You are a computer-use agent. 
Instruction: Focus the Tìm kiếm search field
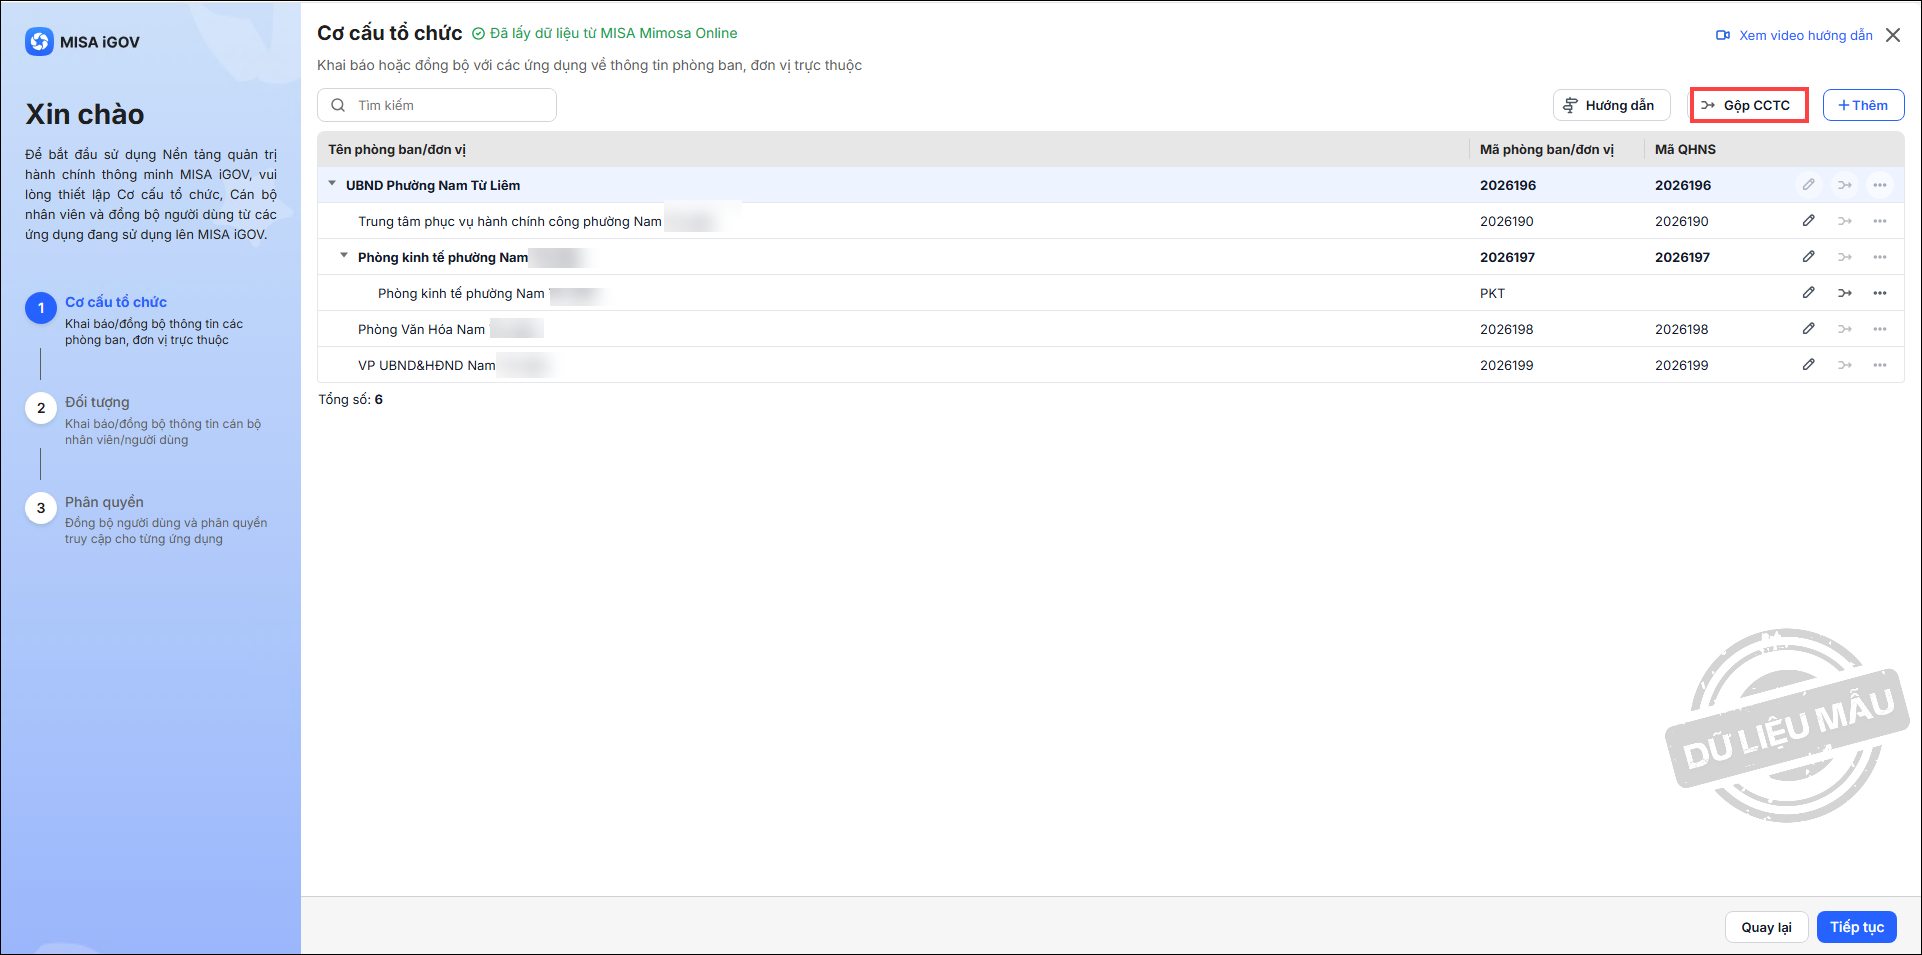tap(437, 105)
